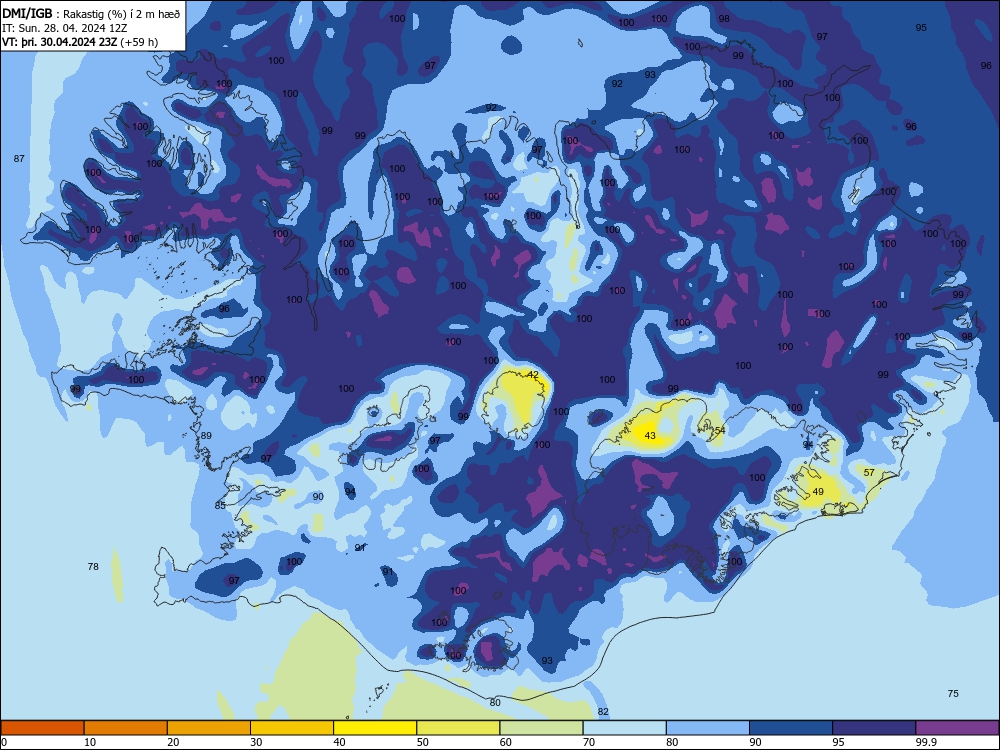Click the humidity value '75' over the southeast sea
This screenshot has height=750, width=1000.
click(953, 693)
